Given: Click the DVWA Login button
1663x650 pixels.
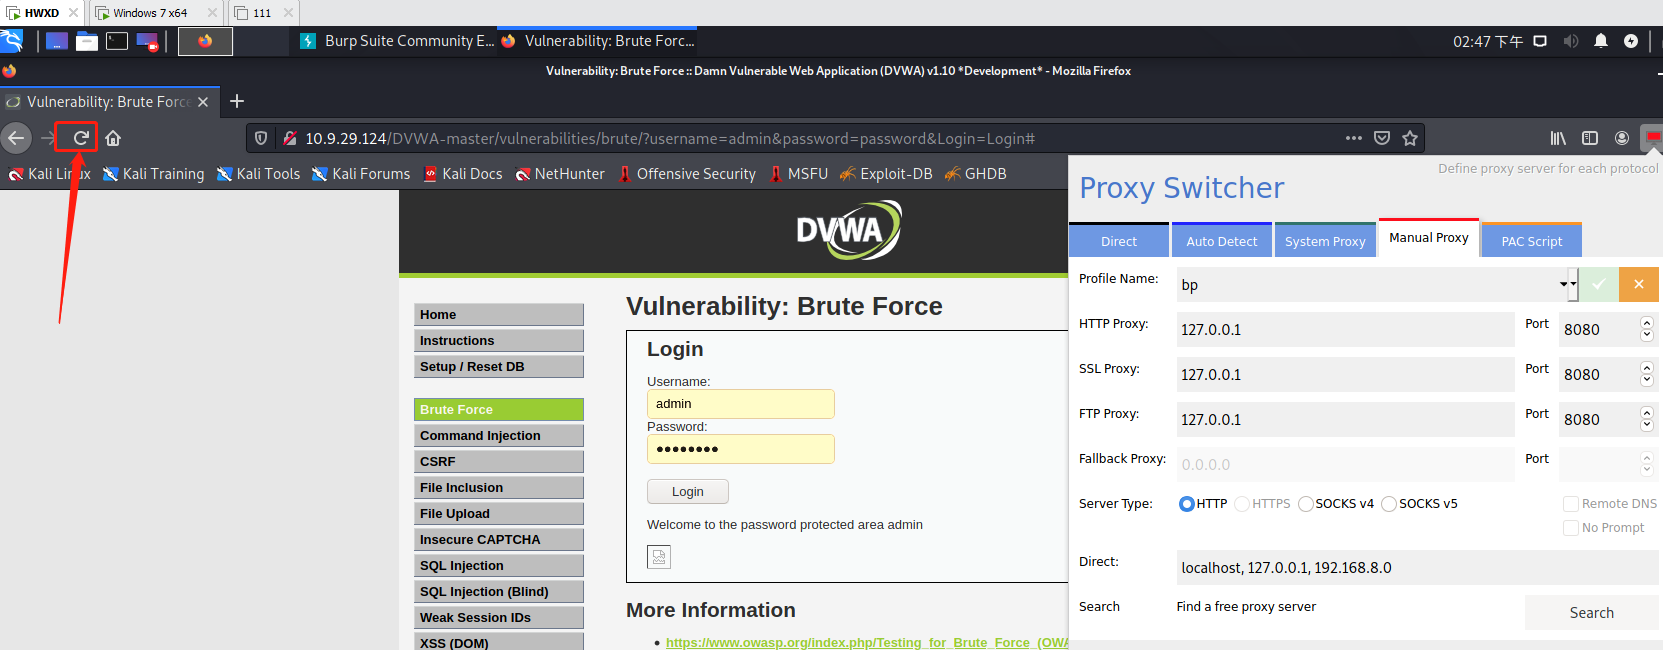Looking at the screenshot, I should pos(688,491).
